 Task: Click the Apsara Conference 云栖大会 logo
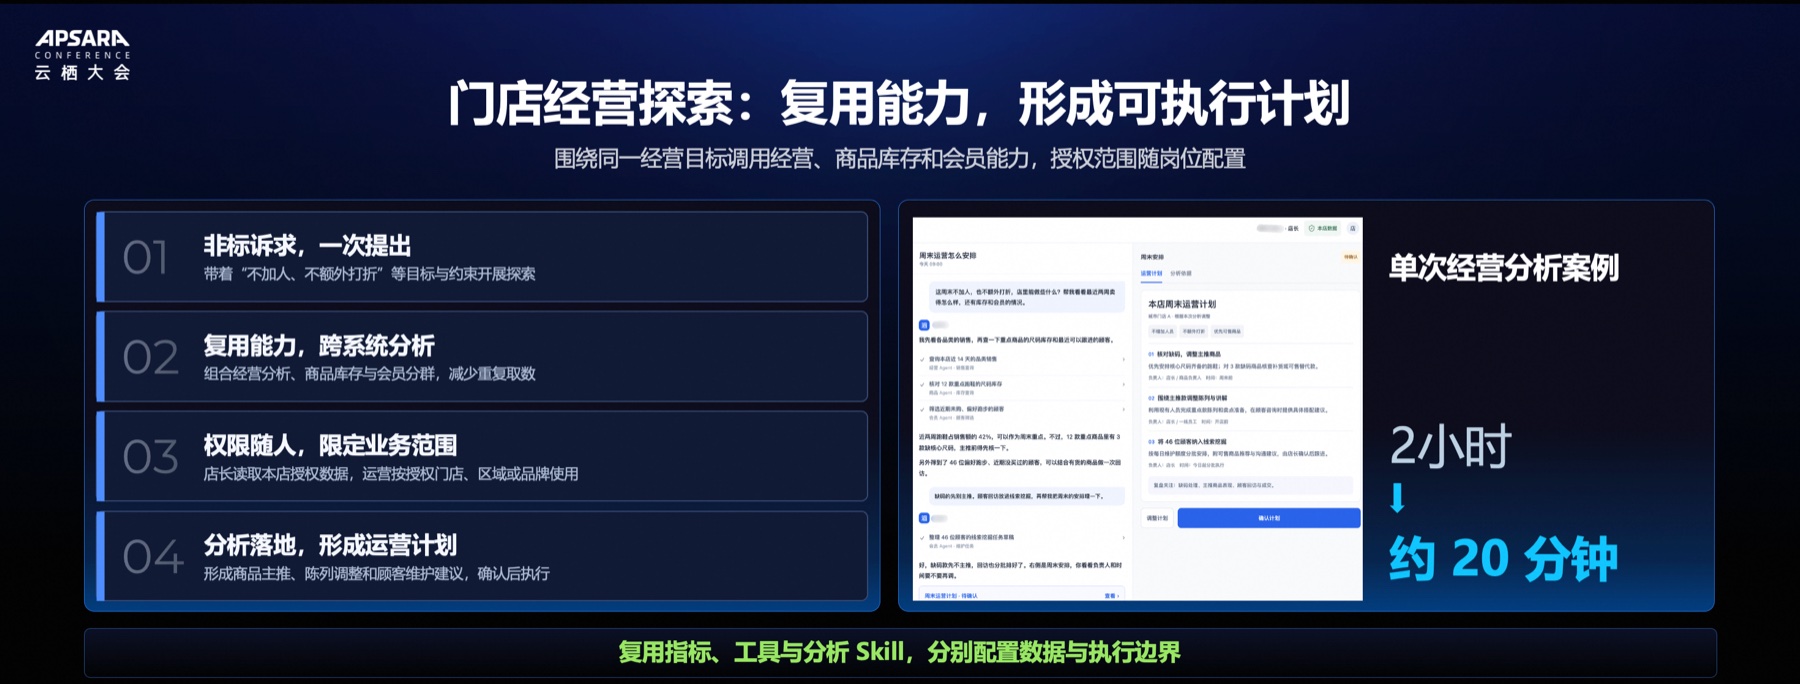click(82, 54)
